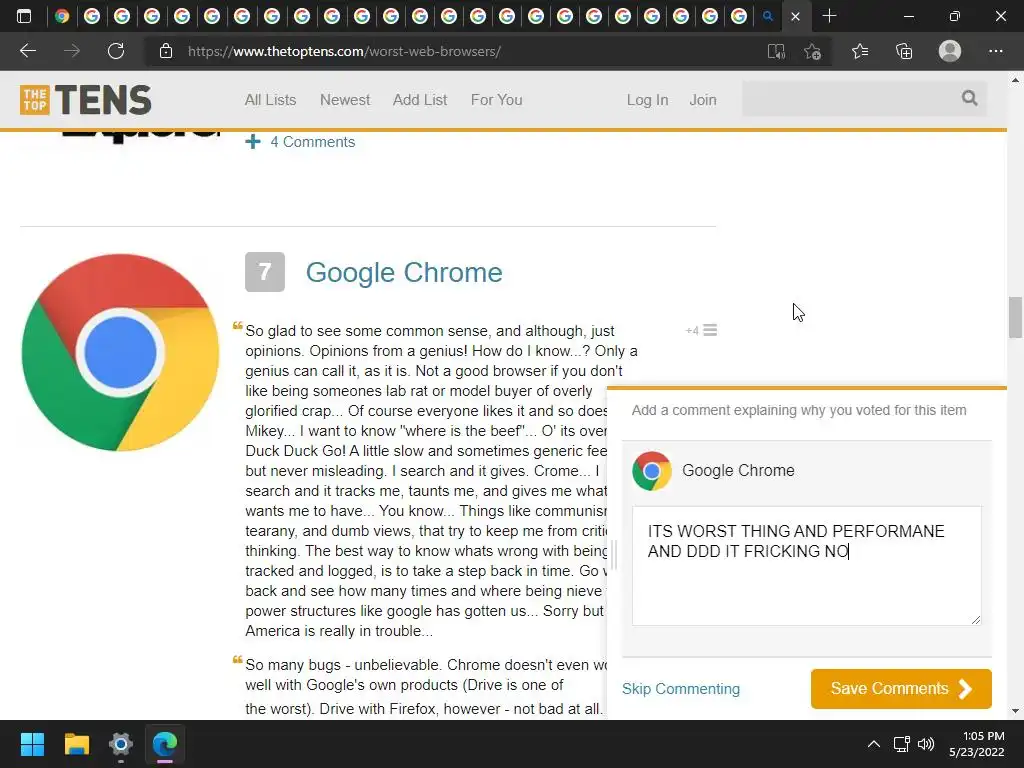
Task: Click the scrollbar down arrow
Action: point(1015,711)
